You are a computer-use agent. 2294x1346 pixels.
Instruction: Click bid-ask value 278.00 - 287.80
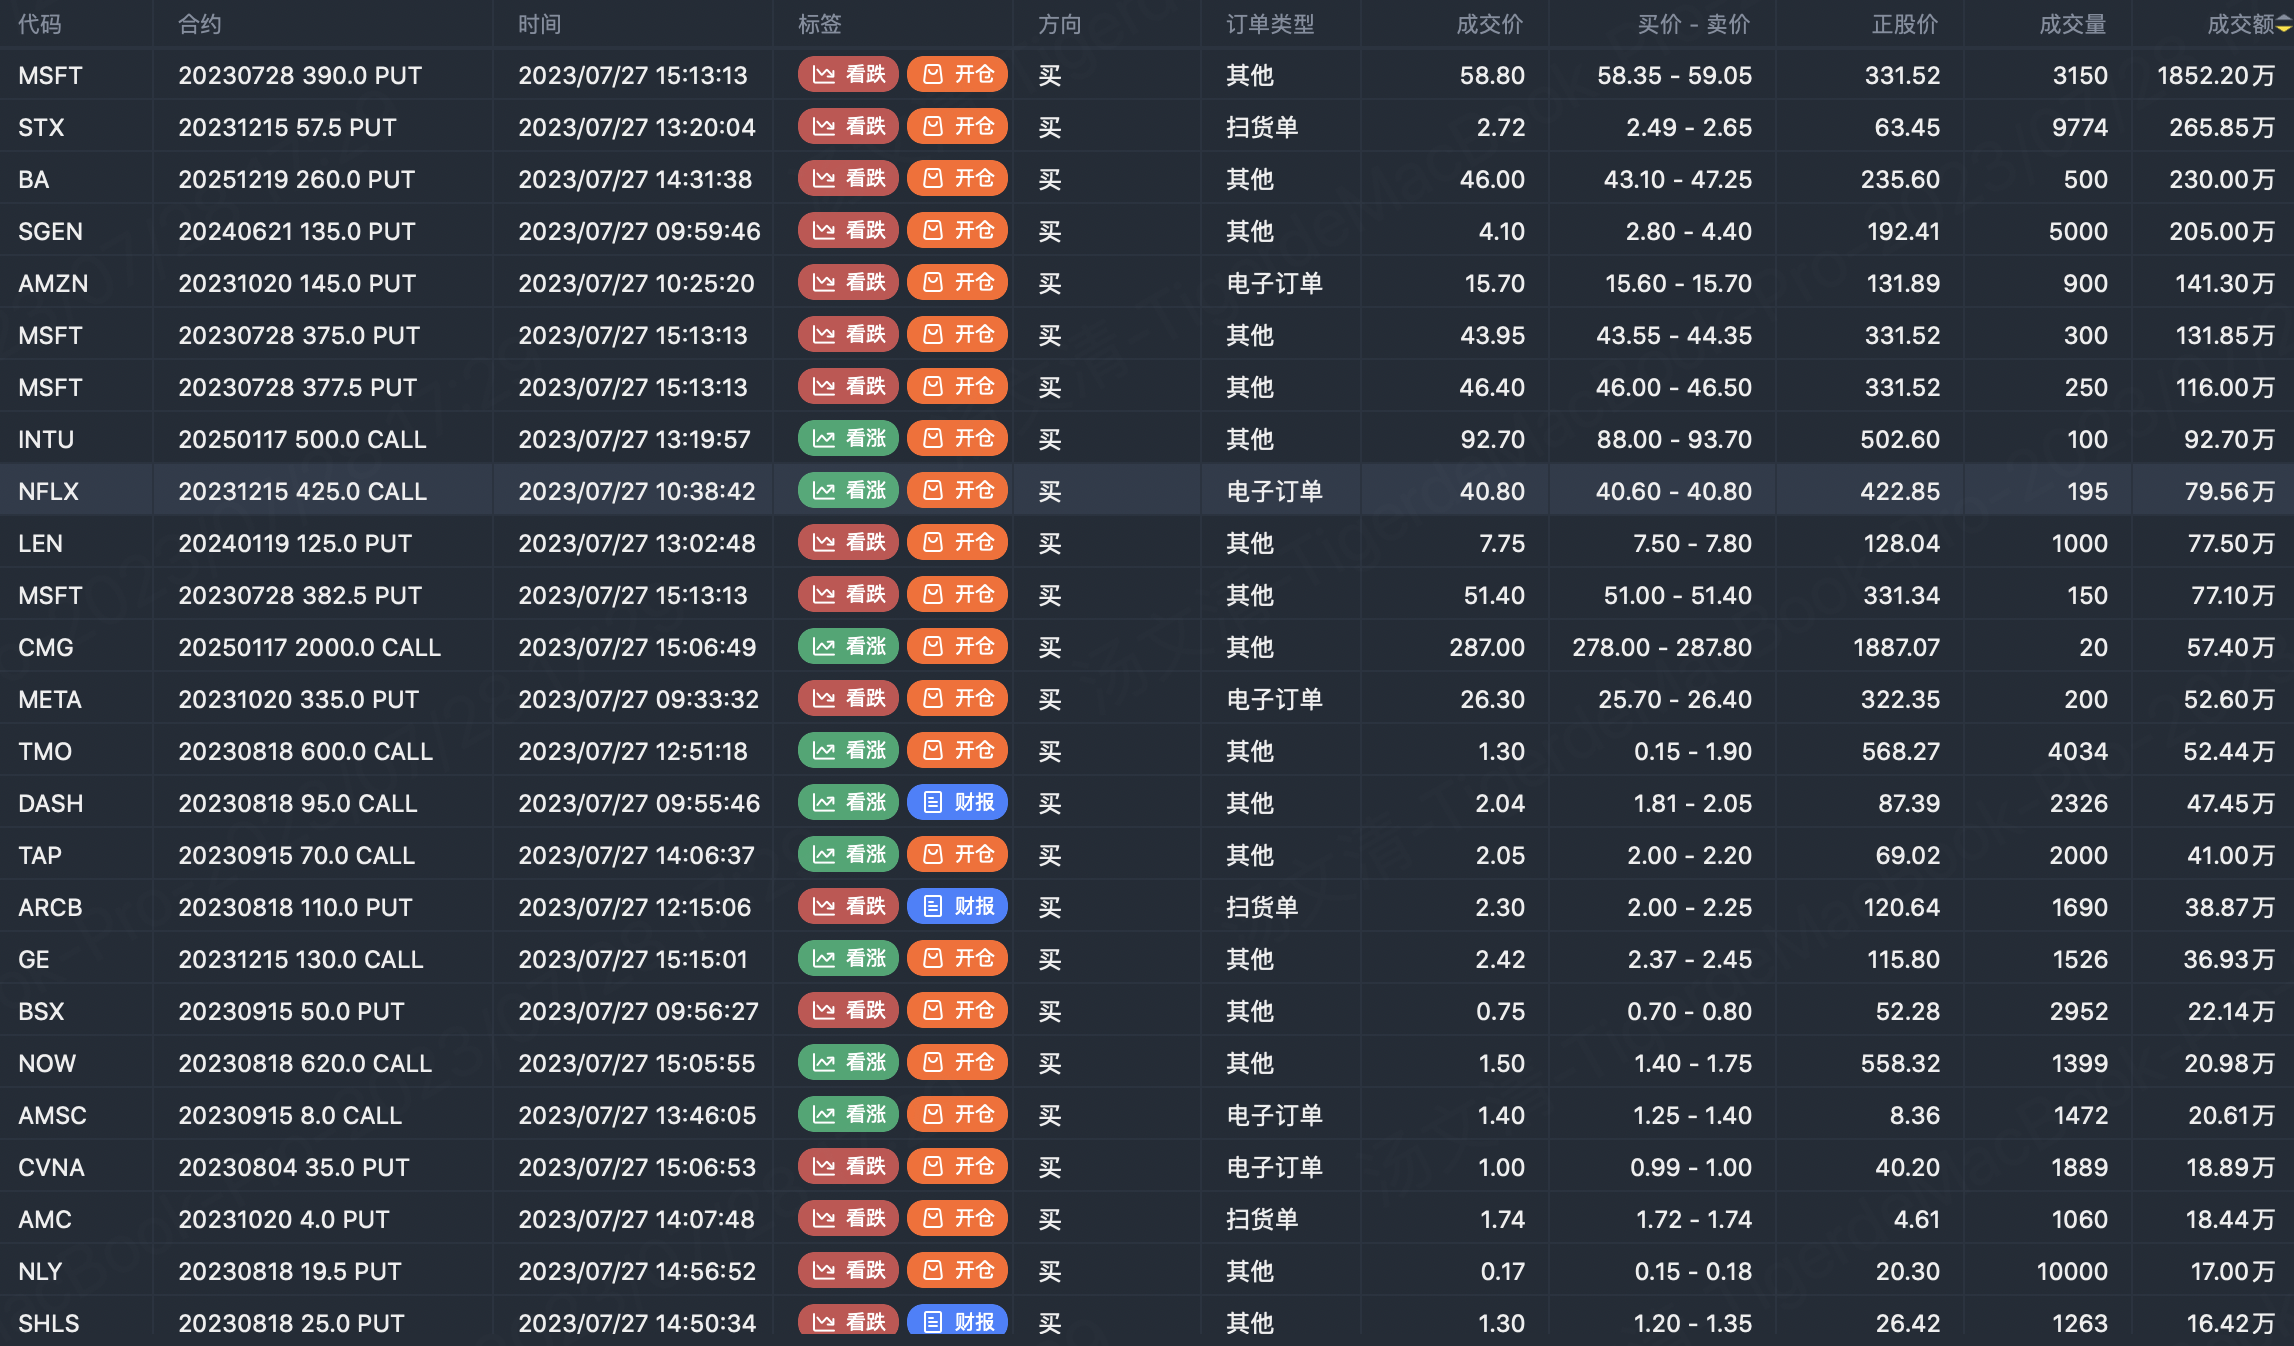1662,647
